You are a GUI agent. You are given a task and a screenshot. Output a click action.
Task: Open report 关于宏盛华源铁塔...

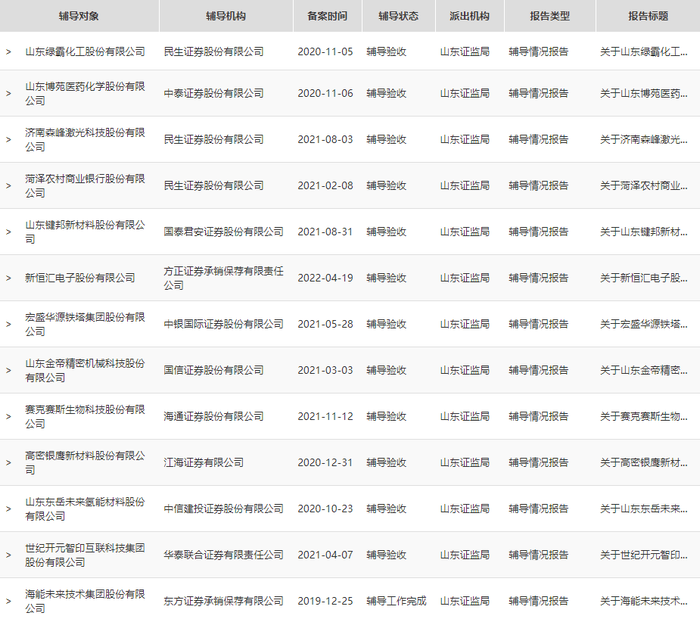[644, 324]
